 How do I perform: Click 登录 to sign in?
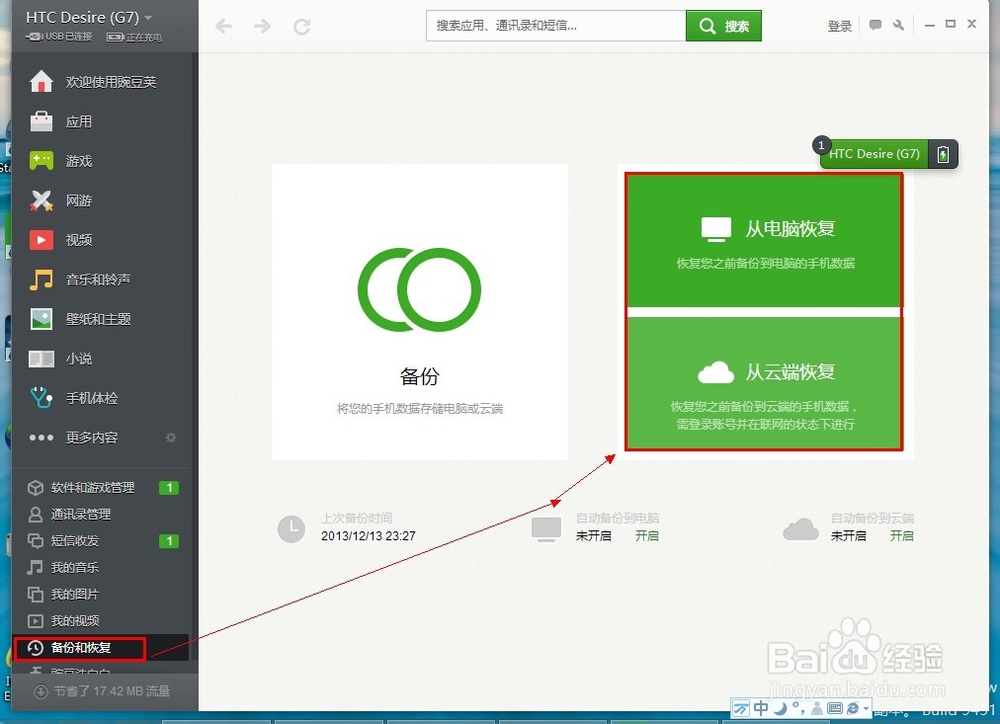pyautogui.click(x=840, y=25)
